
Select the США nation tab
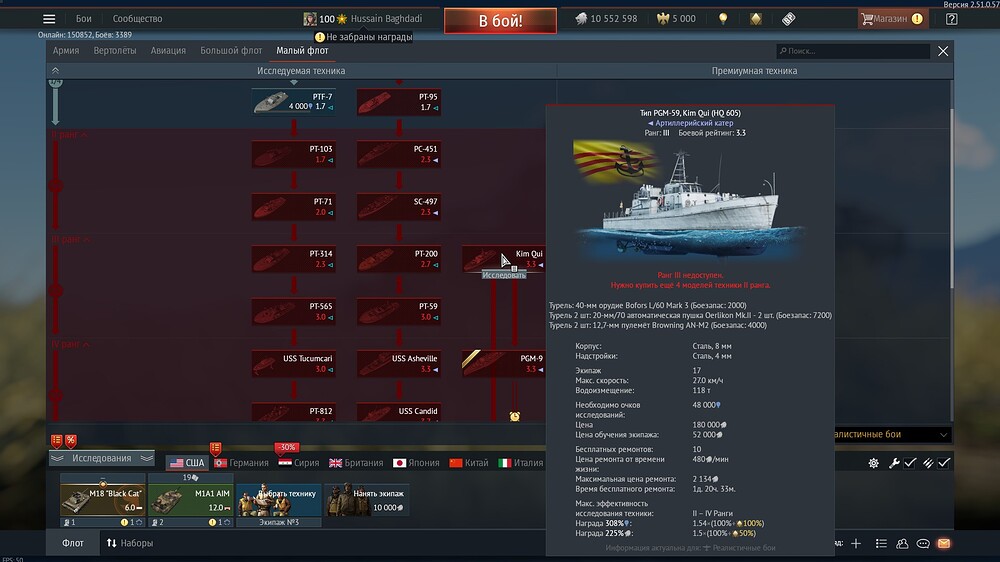[188, 462]
